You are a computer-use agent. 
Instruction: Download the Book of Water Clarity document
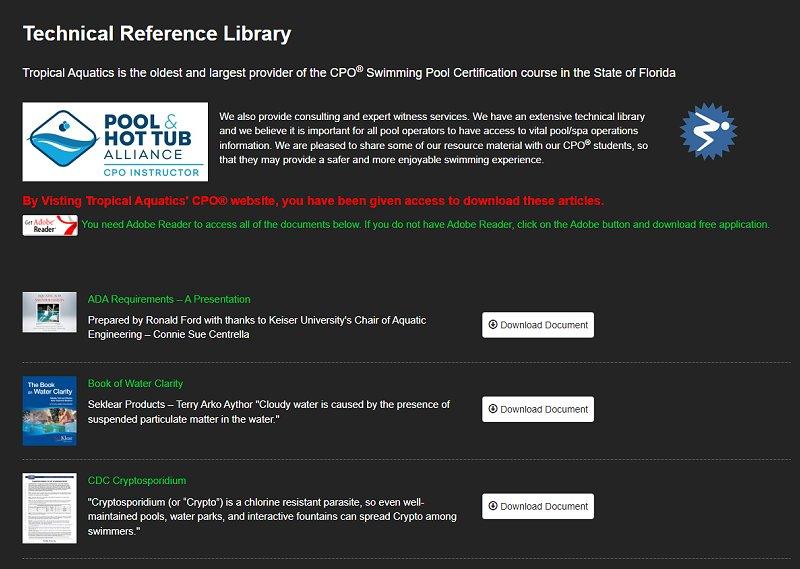click(x=537, y=409)
